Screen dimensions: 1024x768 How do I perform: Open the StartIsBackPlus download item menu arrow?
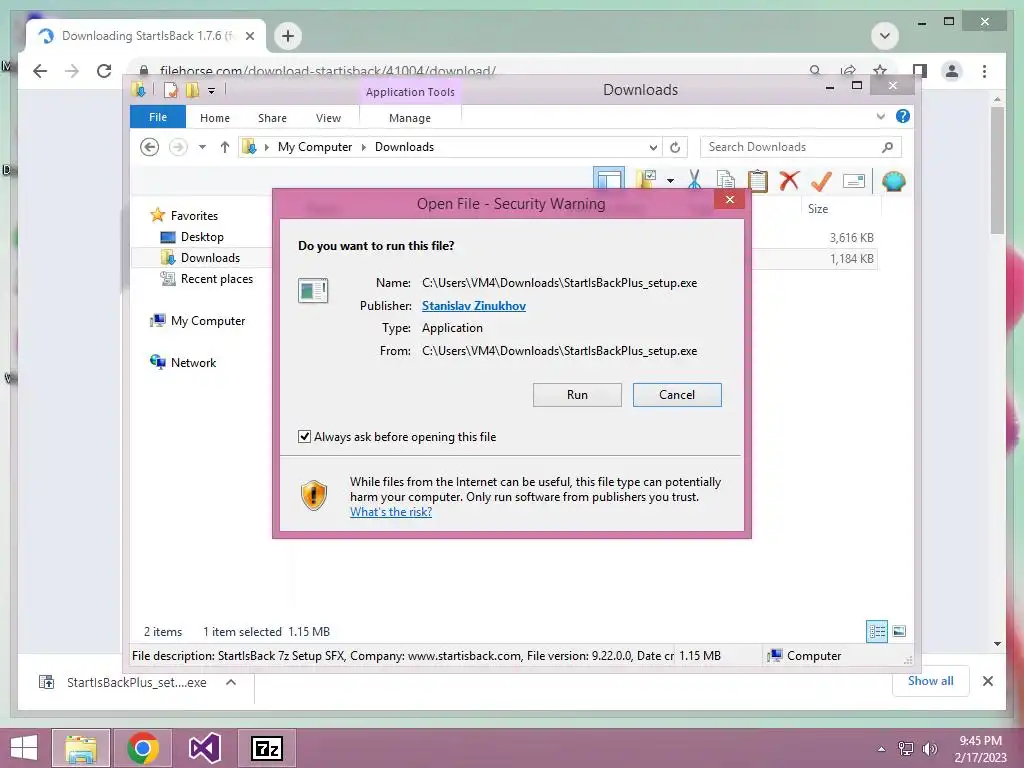tap(231, 682)
